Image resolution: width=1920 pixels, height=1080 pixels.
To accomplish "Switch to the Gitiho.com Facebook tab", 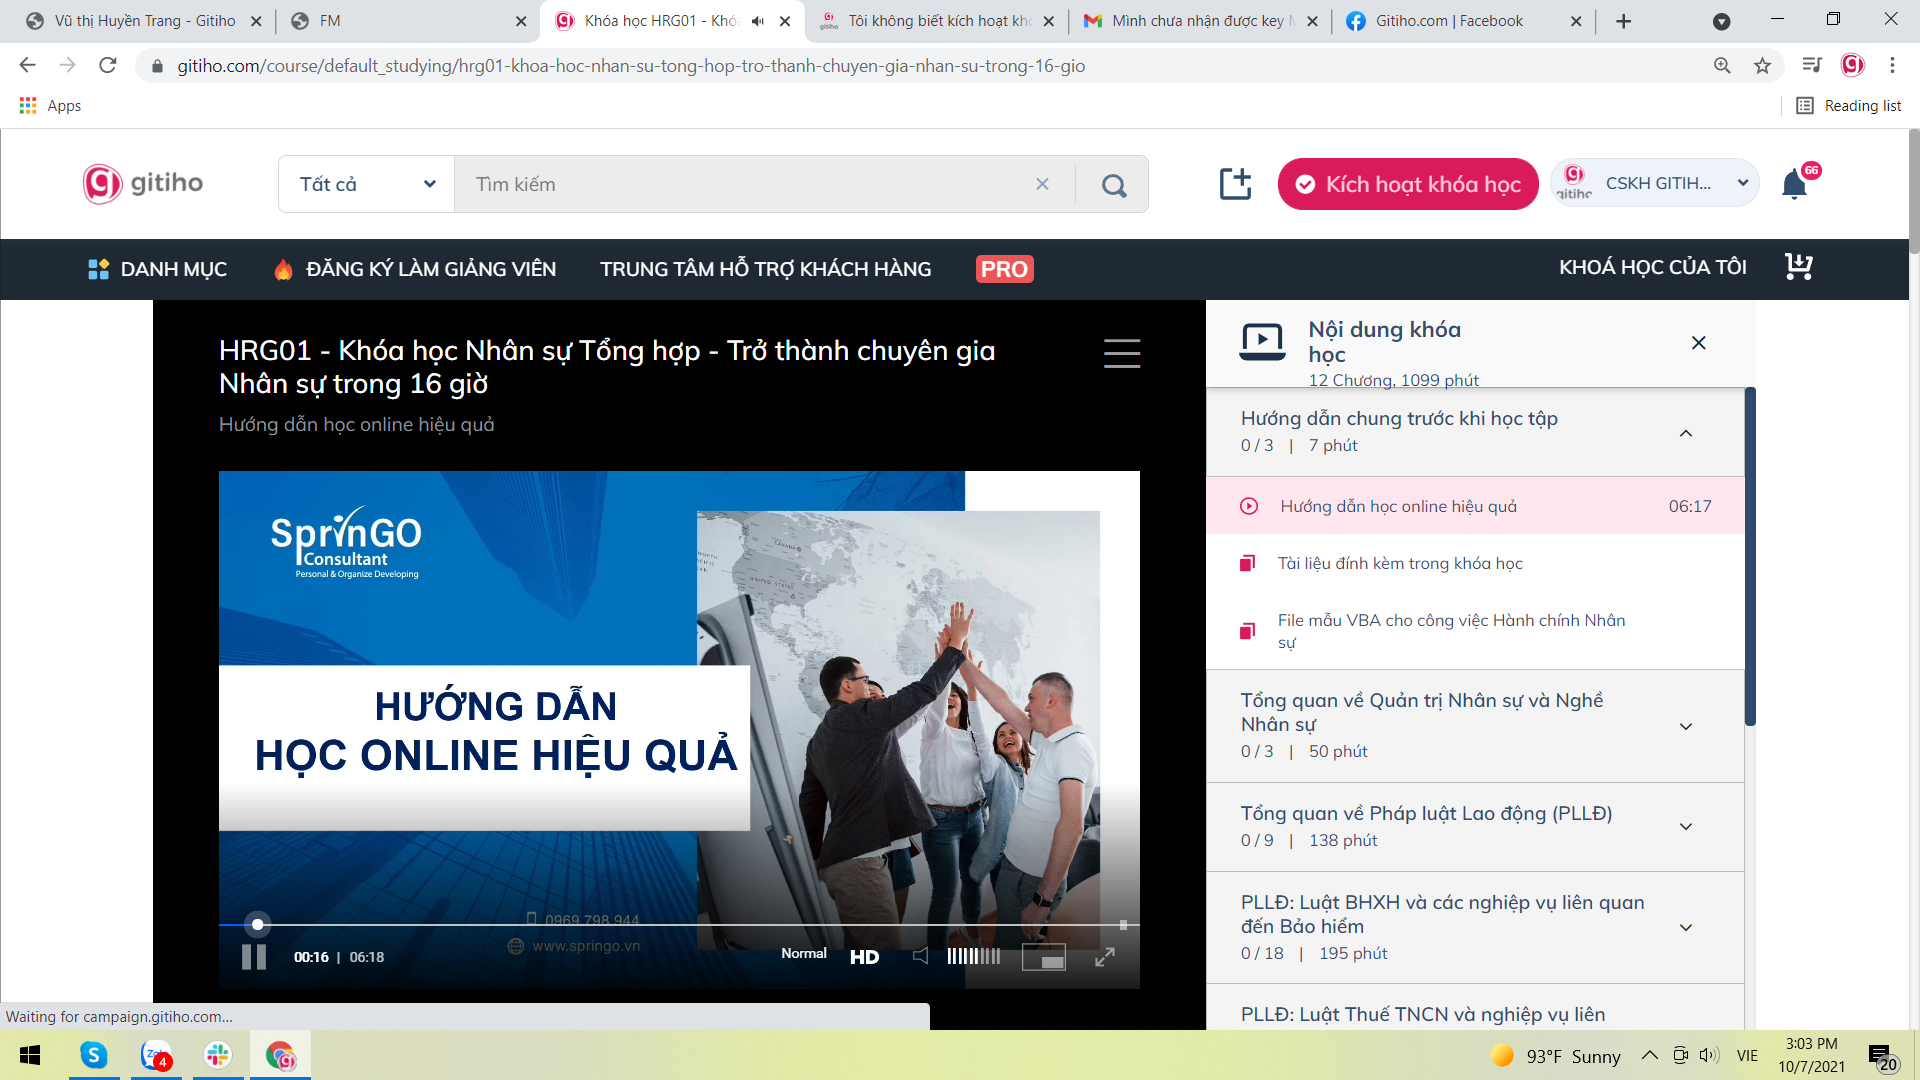I will pyautogui.click(x=1463, y=21).
